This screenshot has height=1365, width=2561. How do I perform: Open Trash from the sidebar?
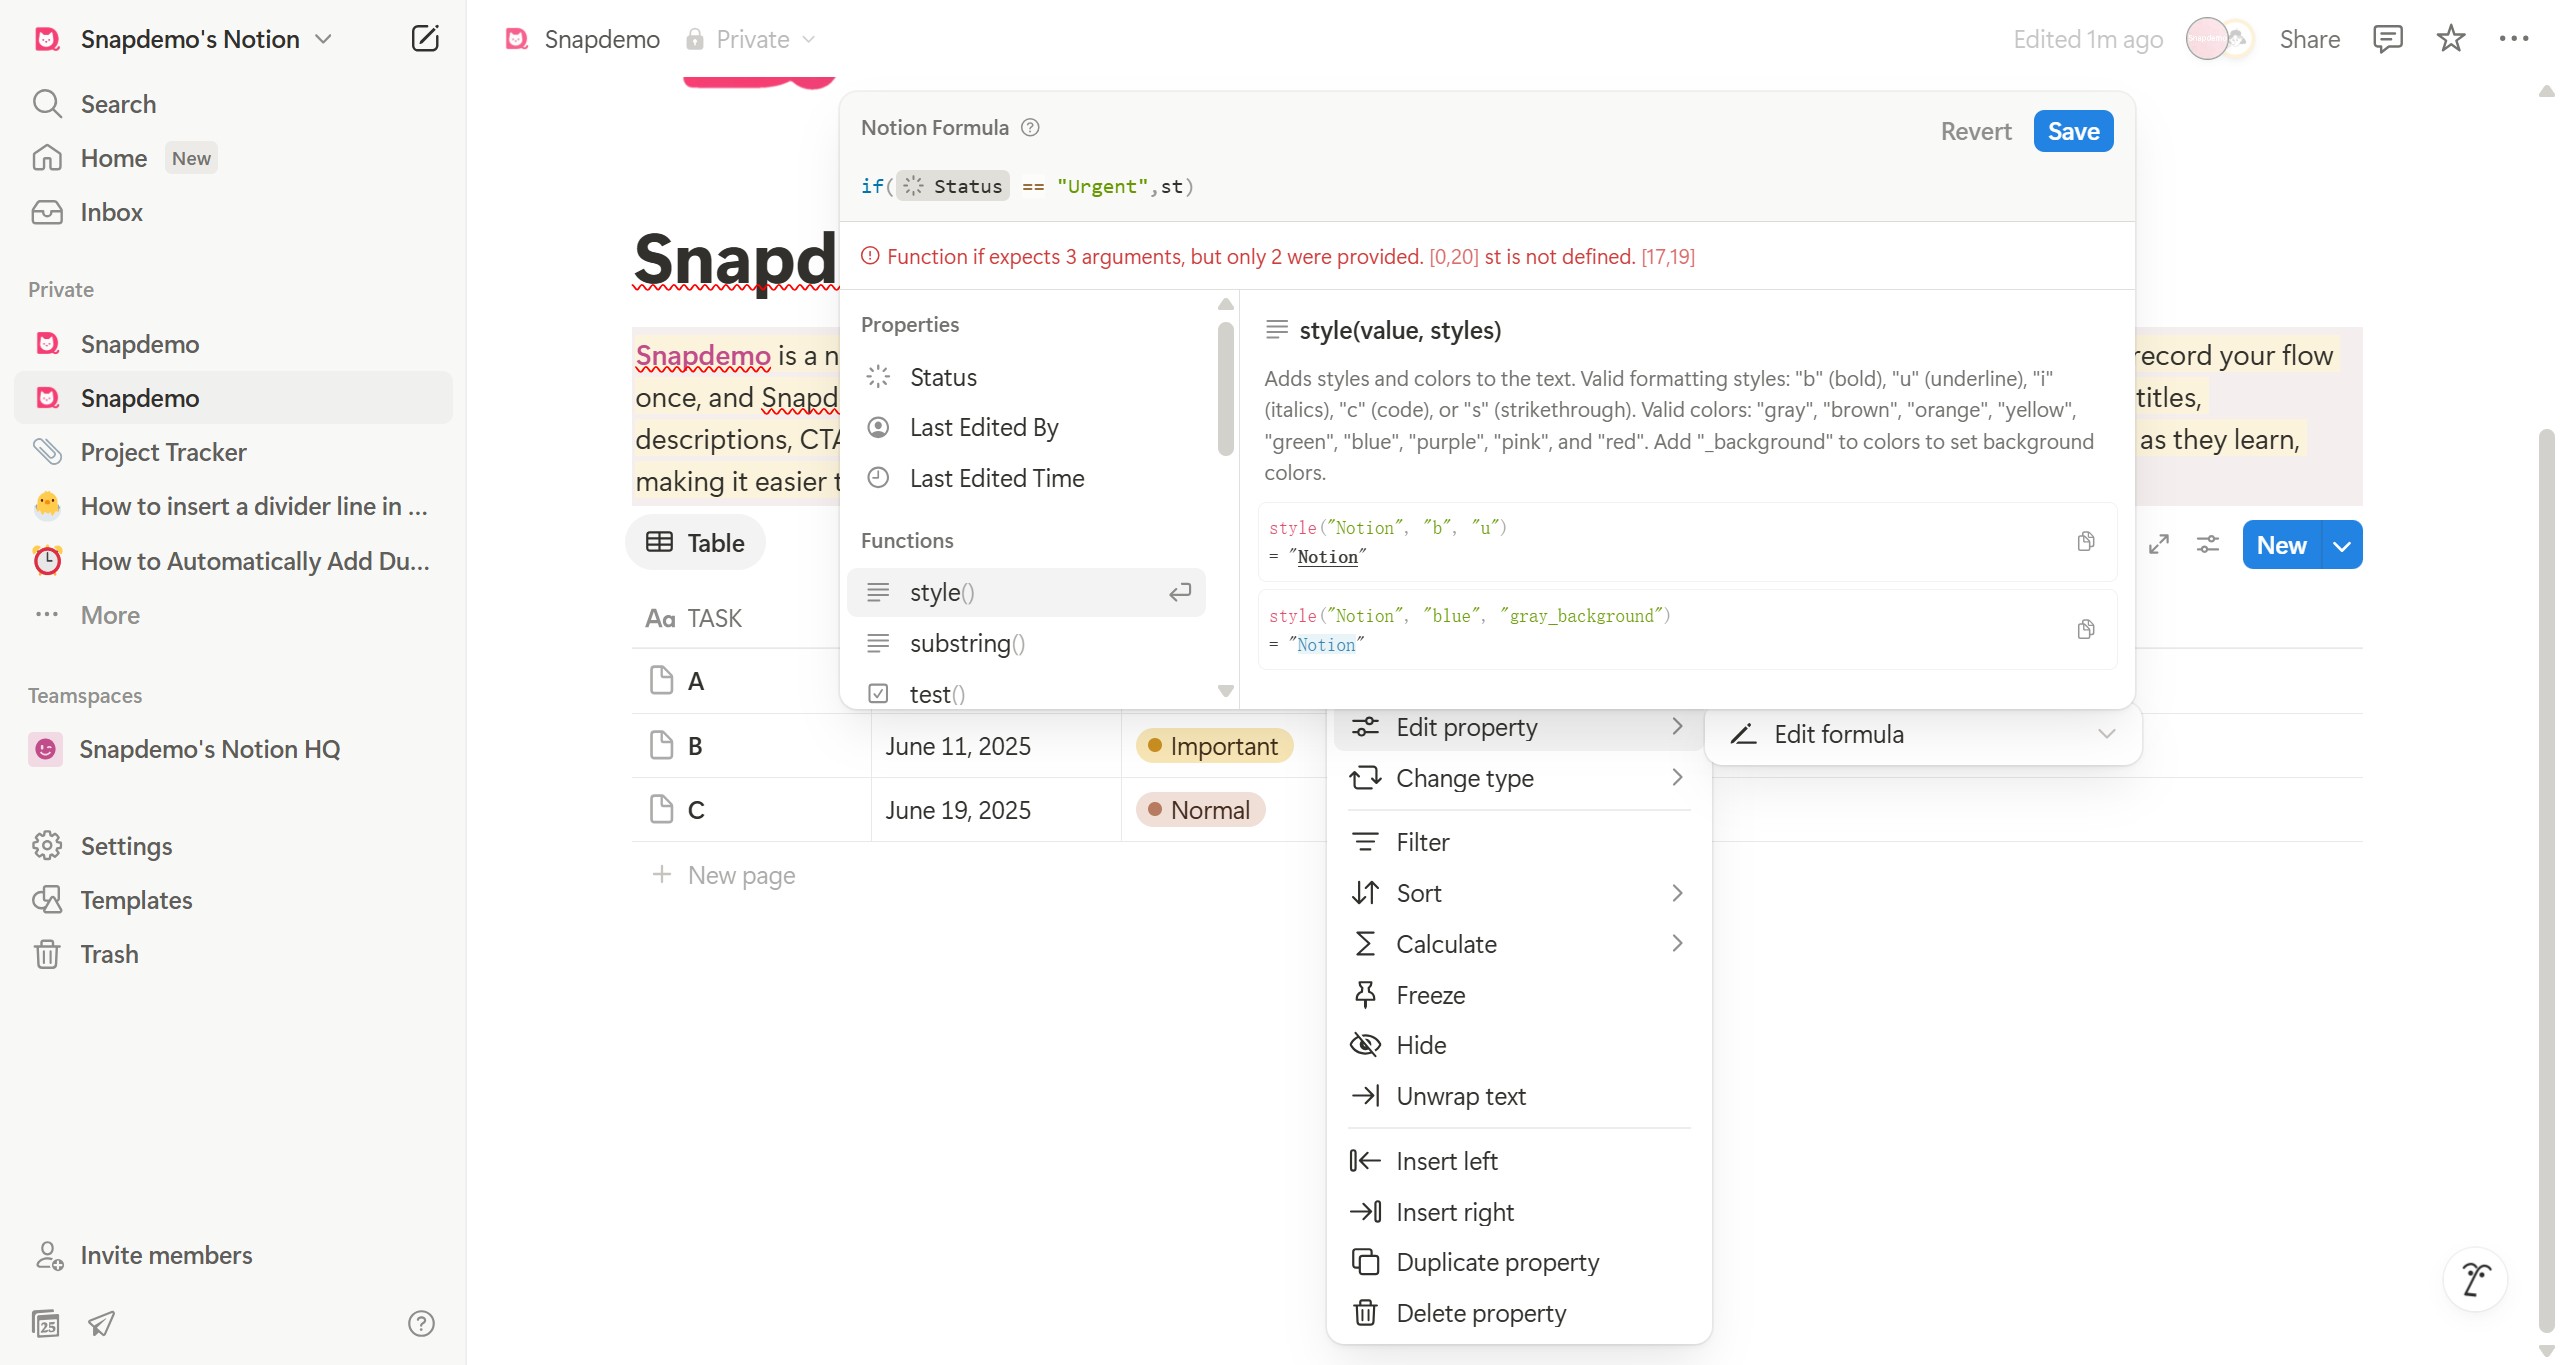(233, 954)
